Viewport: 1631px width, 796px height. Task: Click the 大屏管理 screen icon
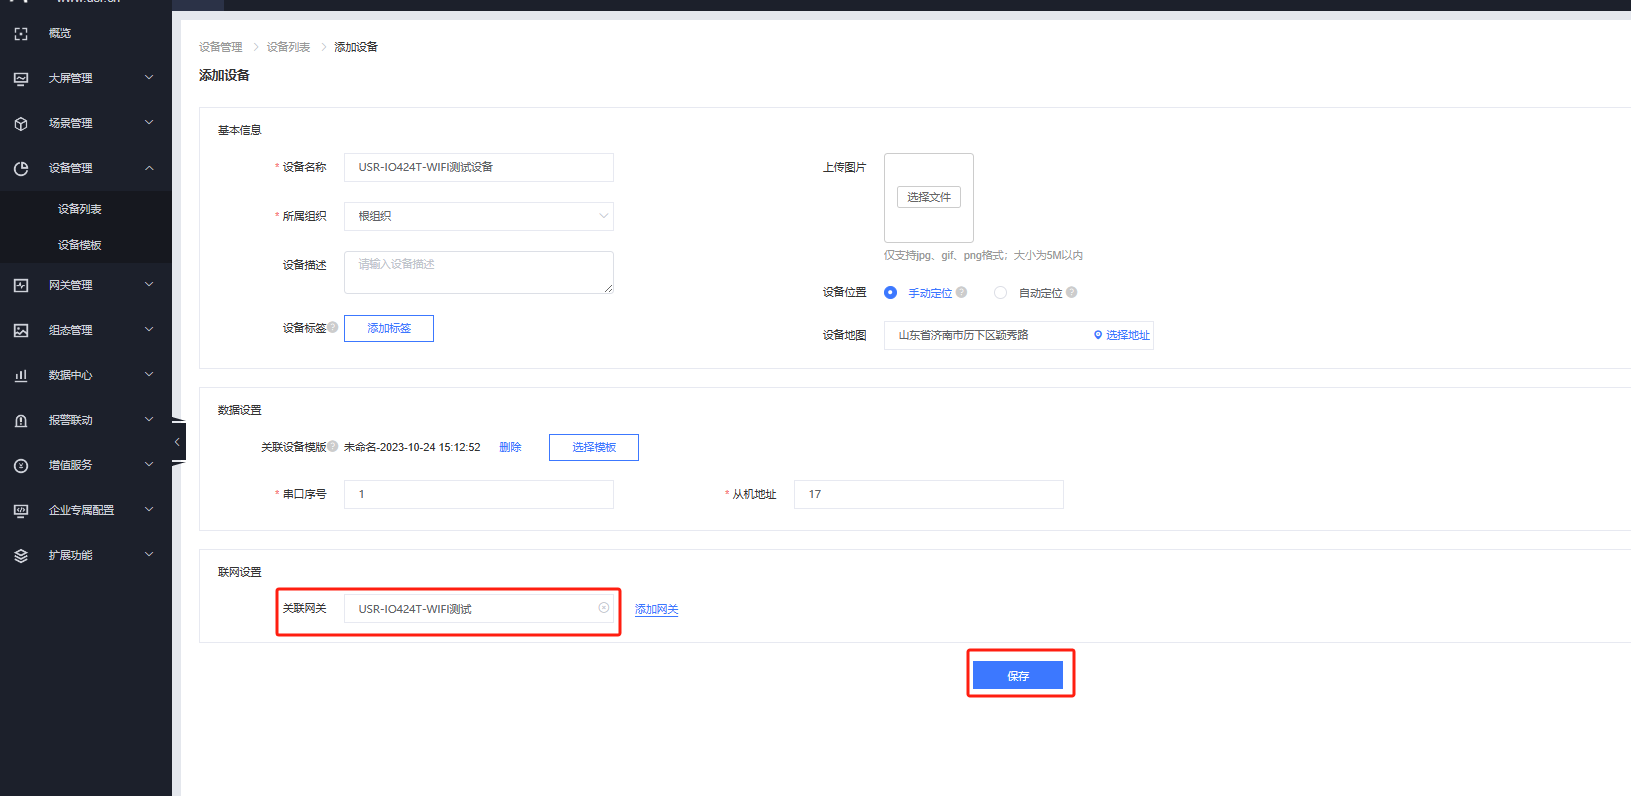coord(21,78)
